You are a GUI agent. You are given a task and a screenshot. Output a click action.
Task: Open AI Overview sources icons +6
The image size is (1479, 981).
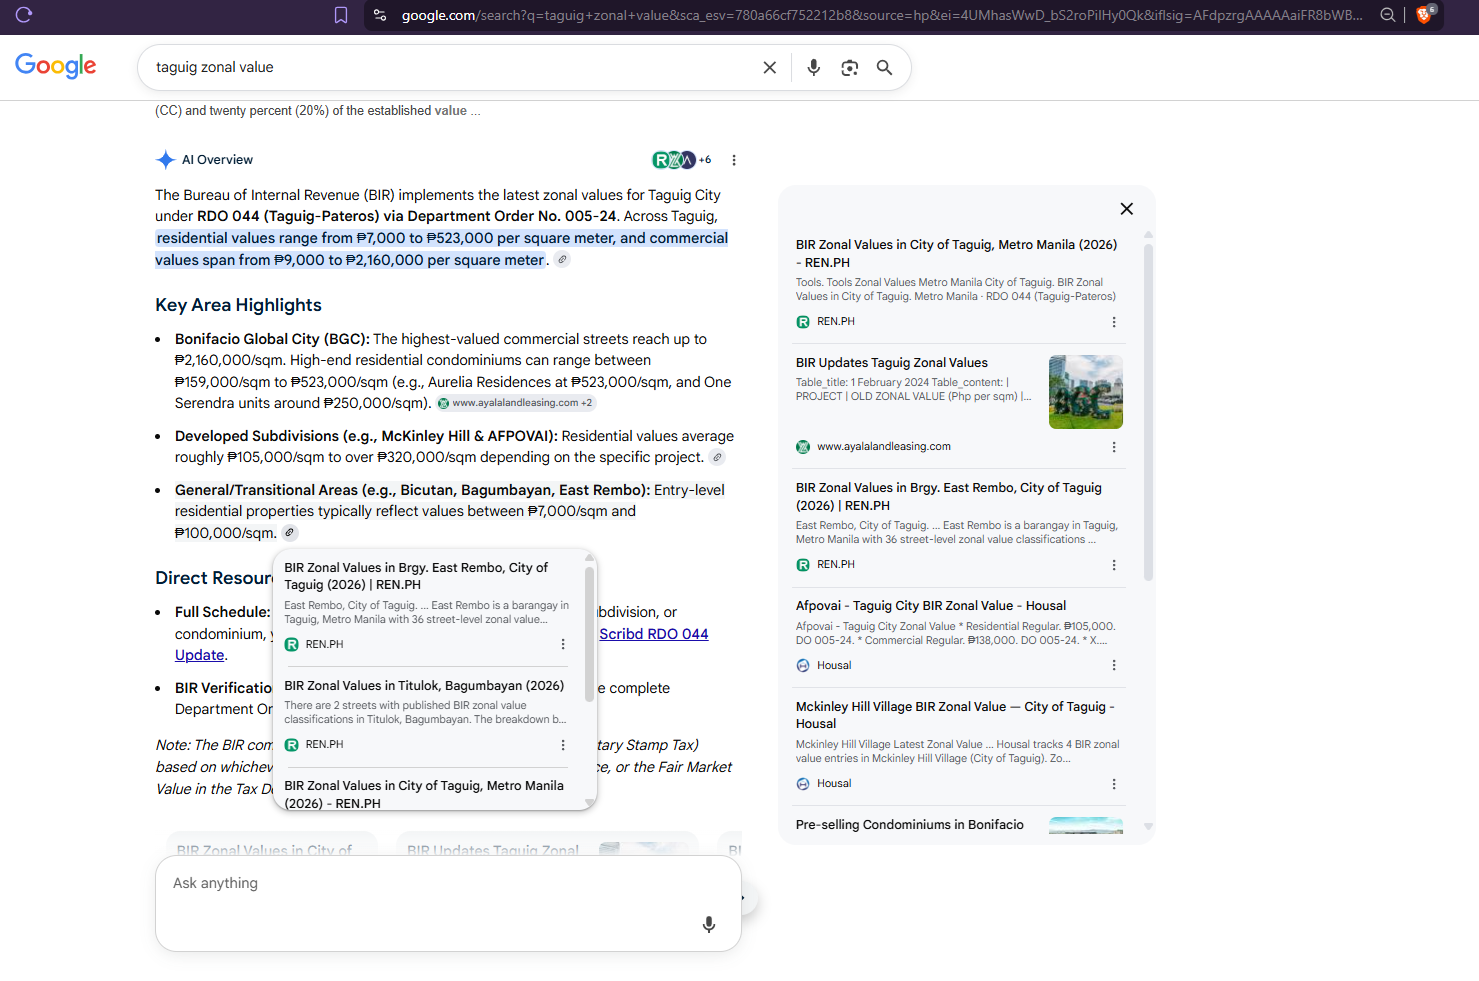[682, 160]
